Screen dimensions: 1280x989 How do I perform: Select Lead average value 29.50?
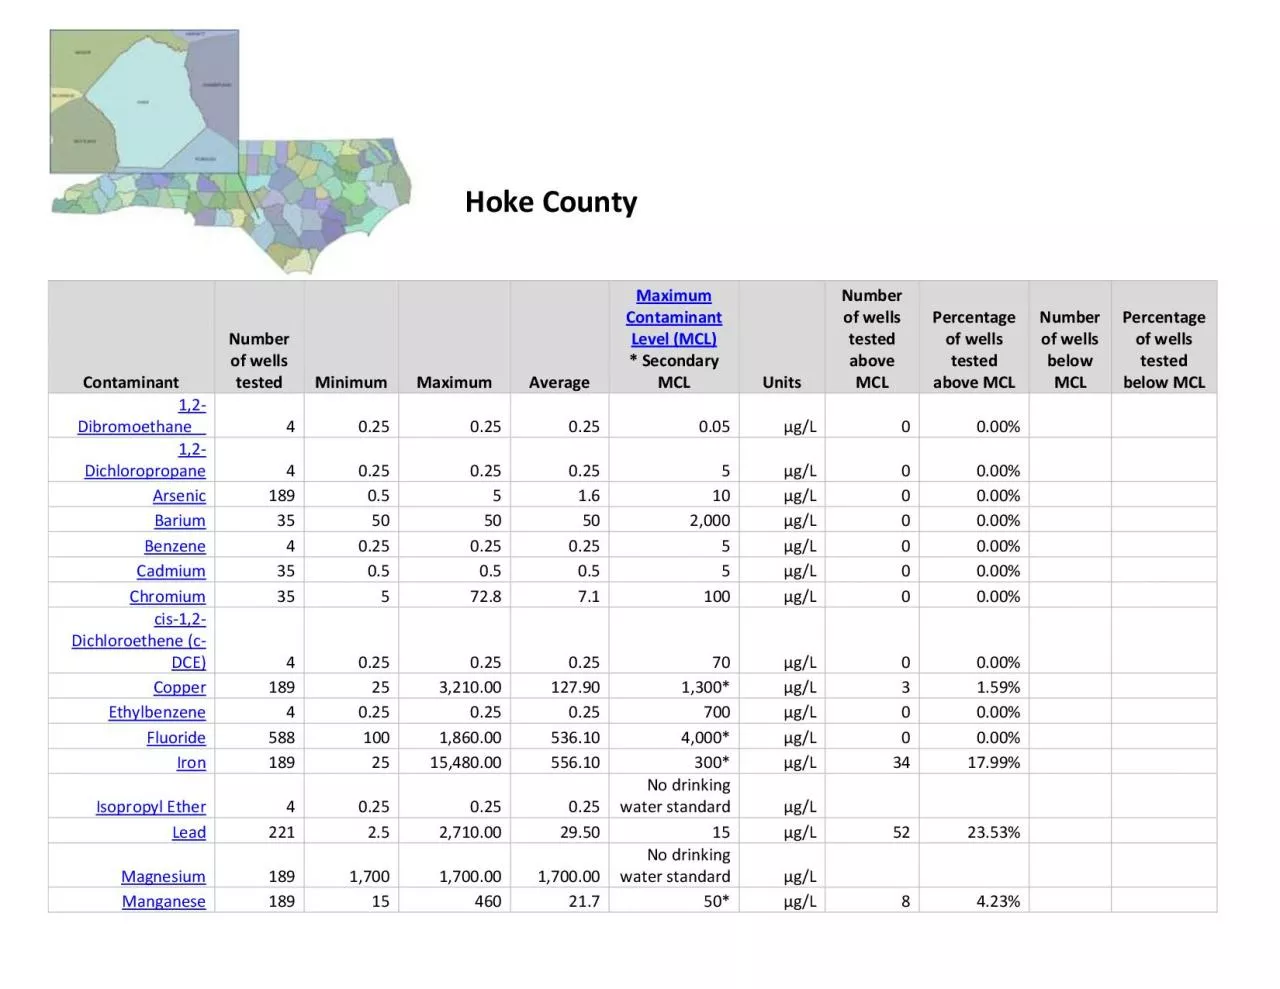point(580,832)
